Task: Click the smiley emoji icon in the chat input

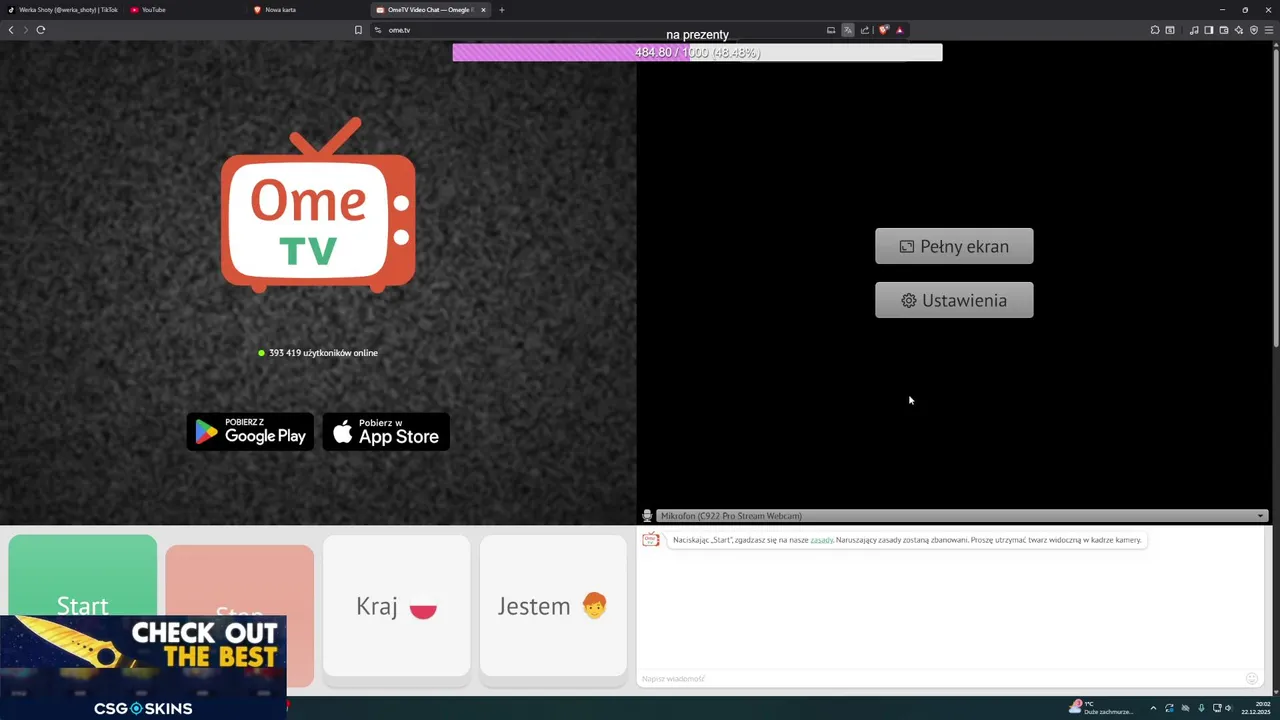Action: [x=1251, y=678]
